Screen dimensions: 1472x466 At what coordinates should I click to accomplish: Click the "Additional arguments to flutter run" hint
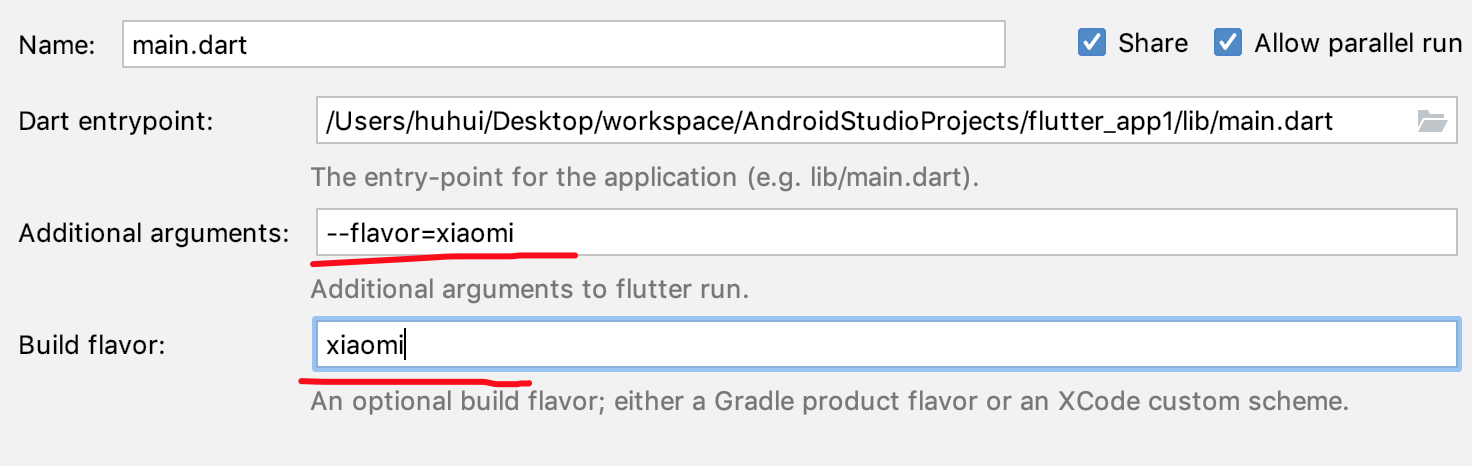[529, 290]
